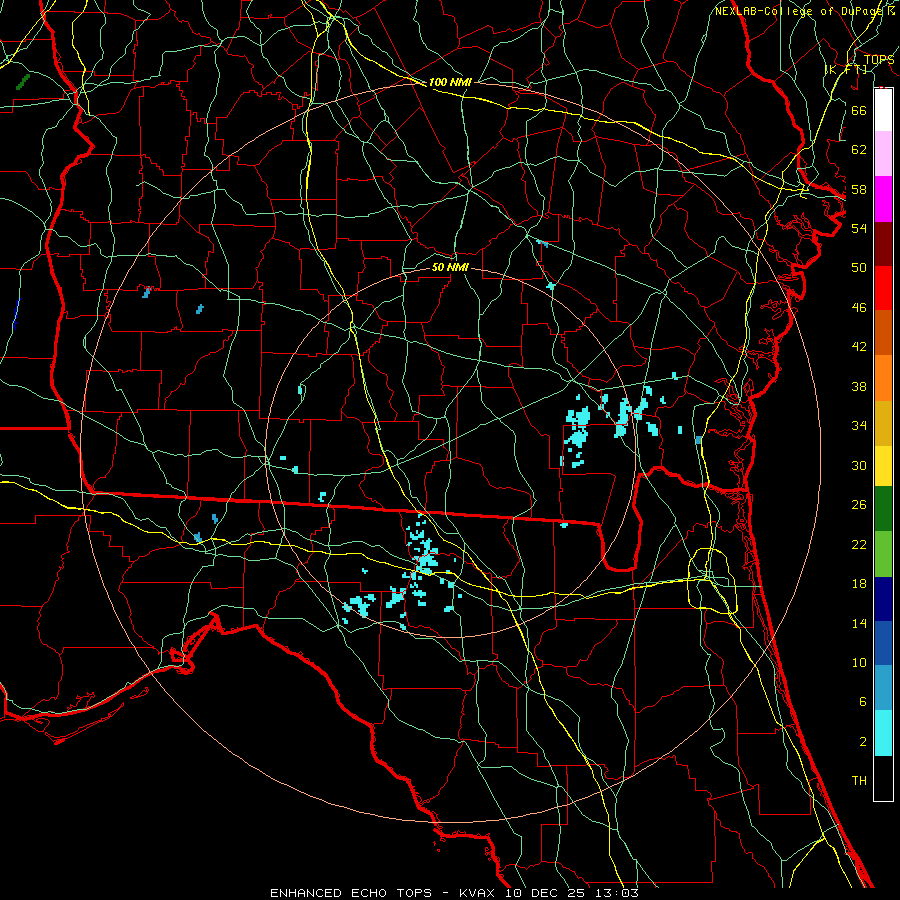
Task: Select the '18' legend value
Action: 859,584
